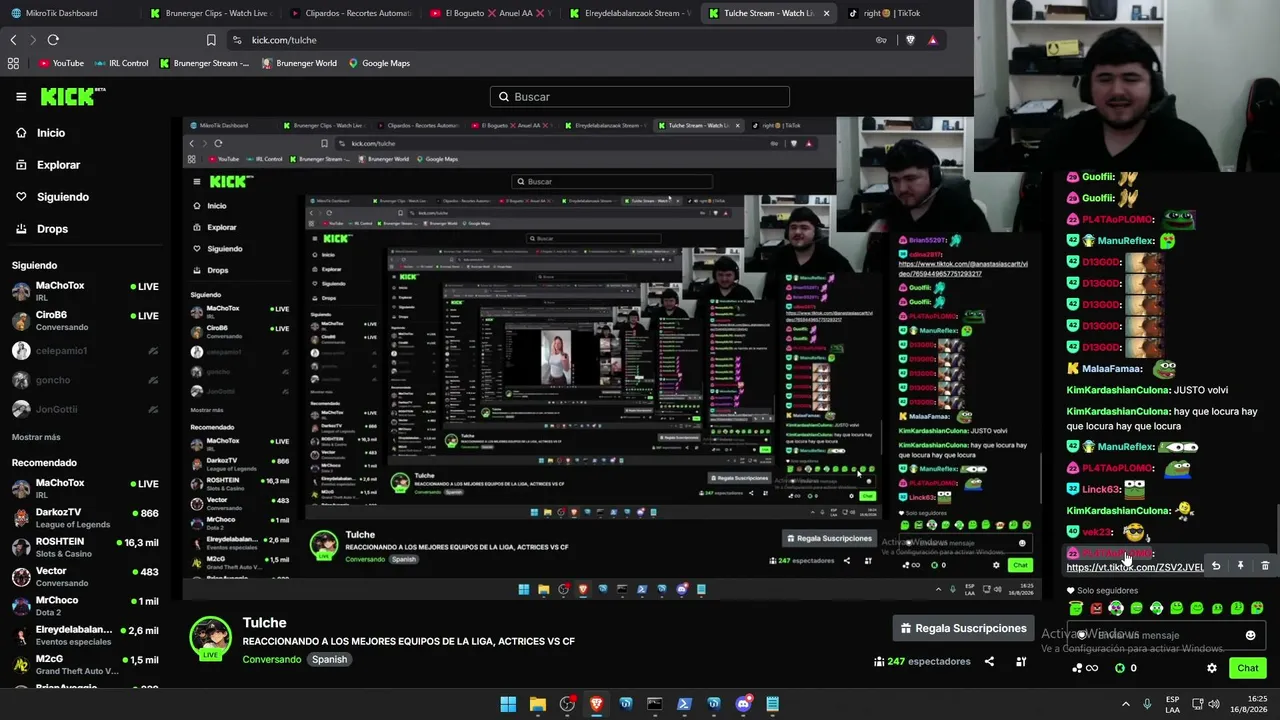Open DarkozTV recommended channel

(x=85, y=517)
